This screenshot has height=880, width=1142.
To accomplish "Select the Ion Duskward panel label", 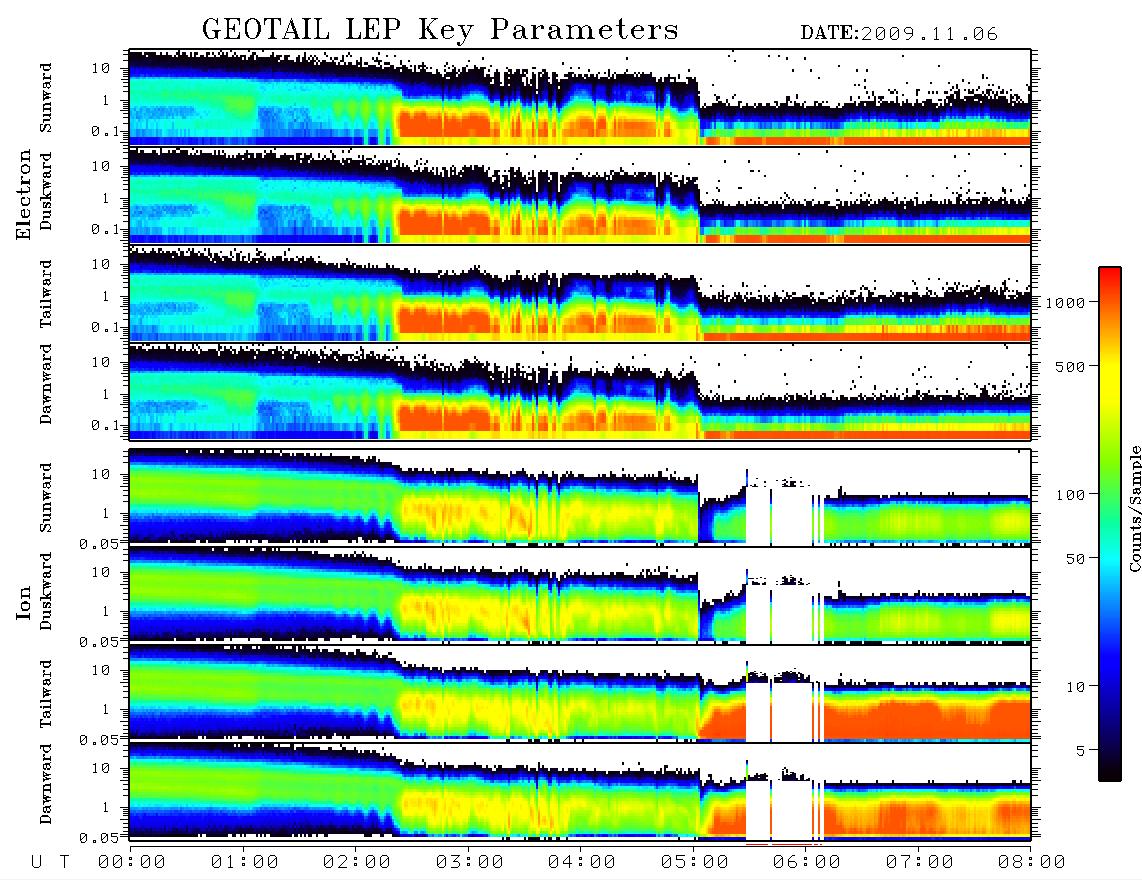I will pos(46,591).
